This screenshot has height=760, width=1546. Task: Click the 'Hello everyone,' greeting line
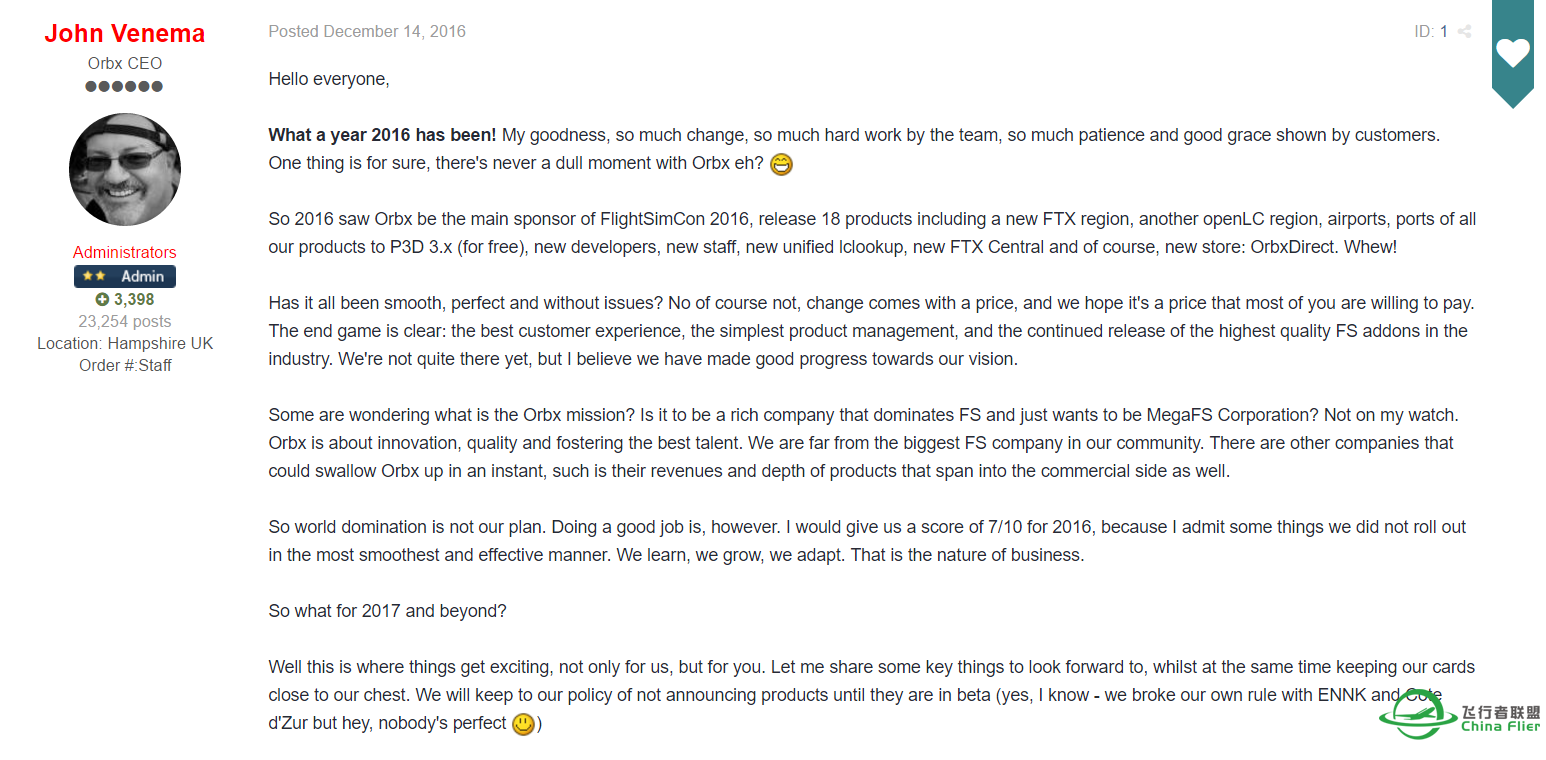[329, 79]
